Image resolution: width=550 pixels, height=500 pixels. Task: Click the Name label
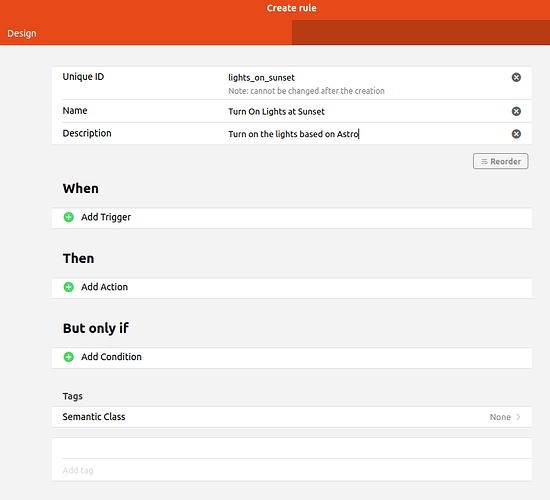point(75,111)
